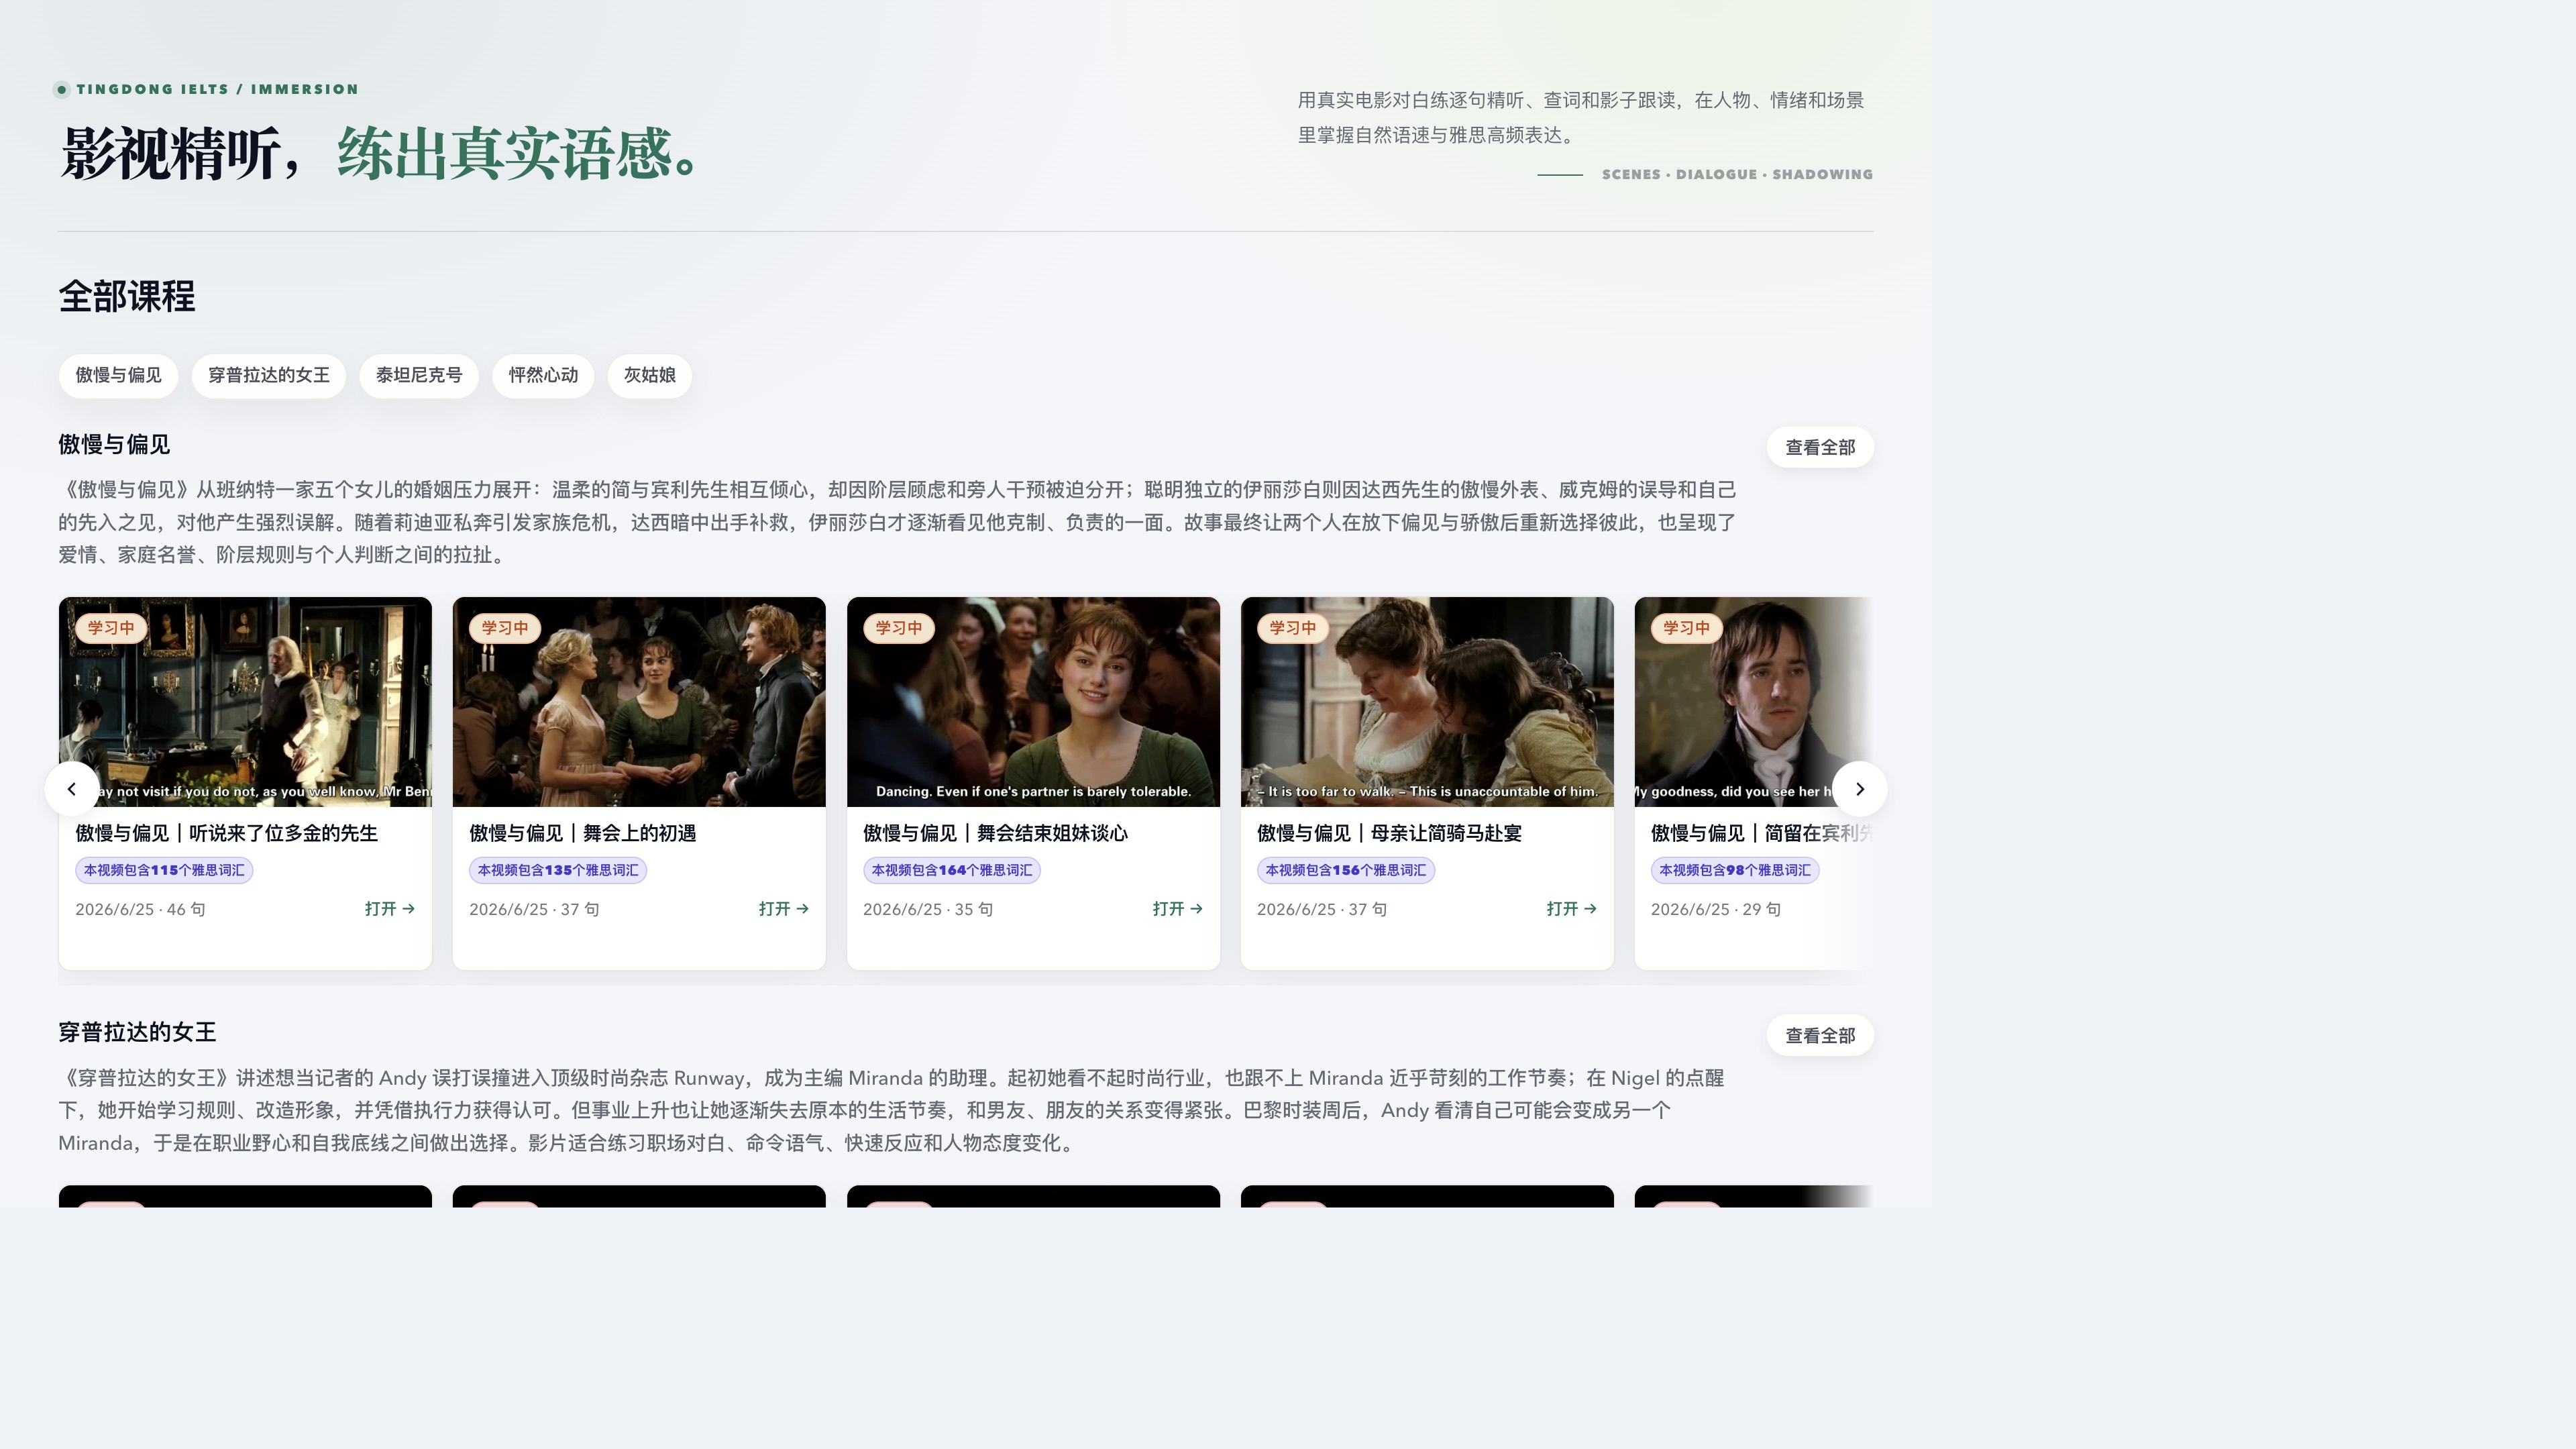This screenshot has width=2576, height=1449.
Task: Click 查看全部 for 傲慢与偏见 section
Action: (x=1820, y=447)
